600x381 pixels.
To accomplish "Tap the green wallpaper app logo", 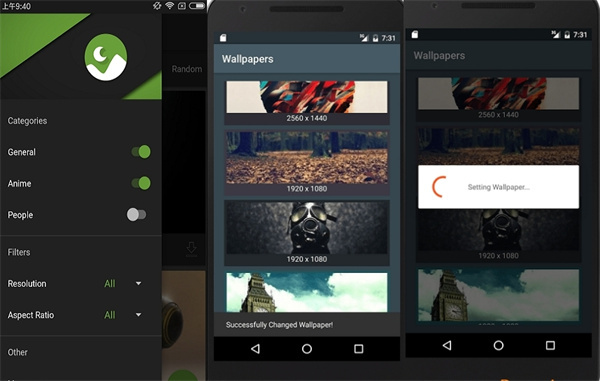I will [106, 57].
